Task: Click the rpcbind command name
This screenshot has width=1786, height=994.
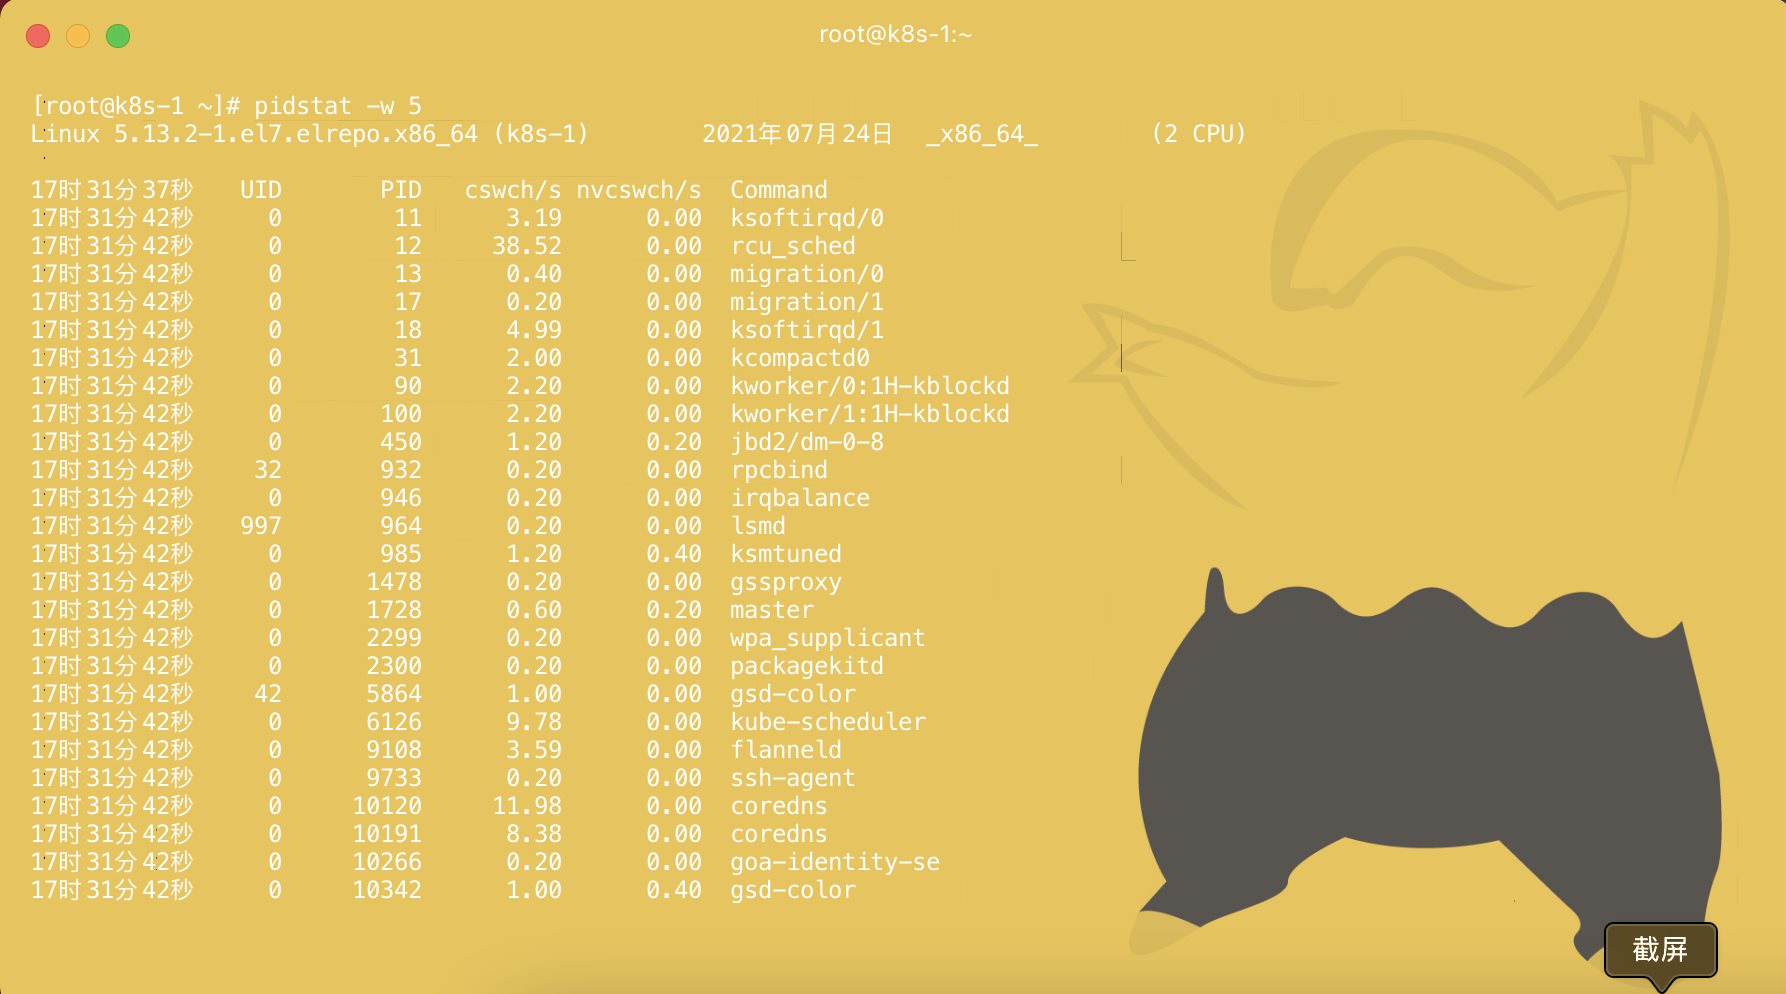Action: [779, 470]
